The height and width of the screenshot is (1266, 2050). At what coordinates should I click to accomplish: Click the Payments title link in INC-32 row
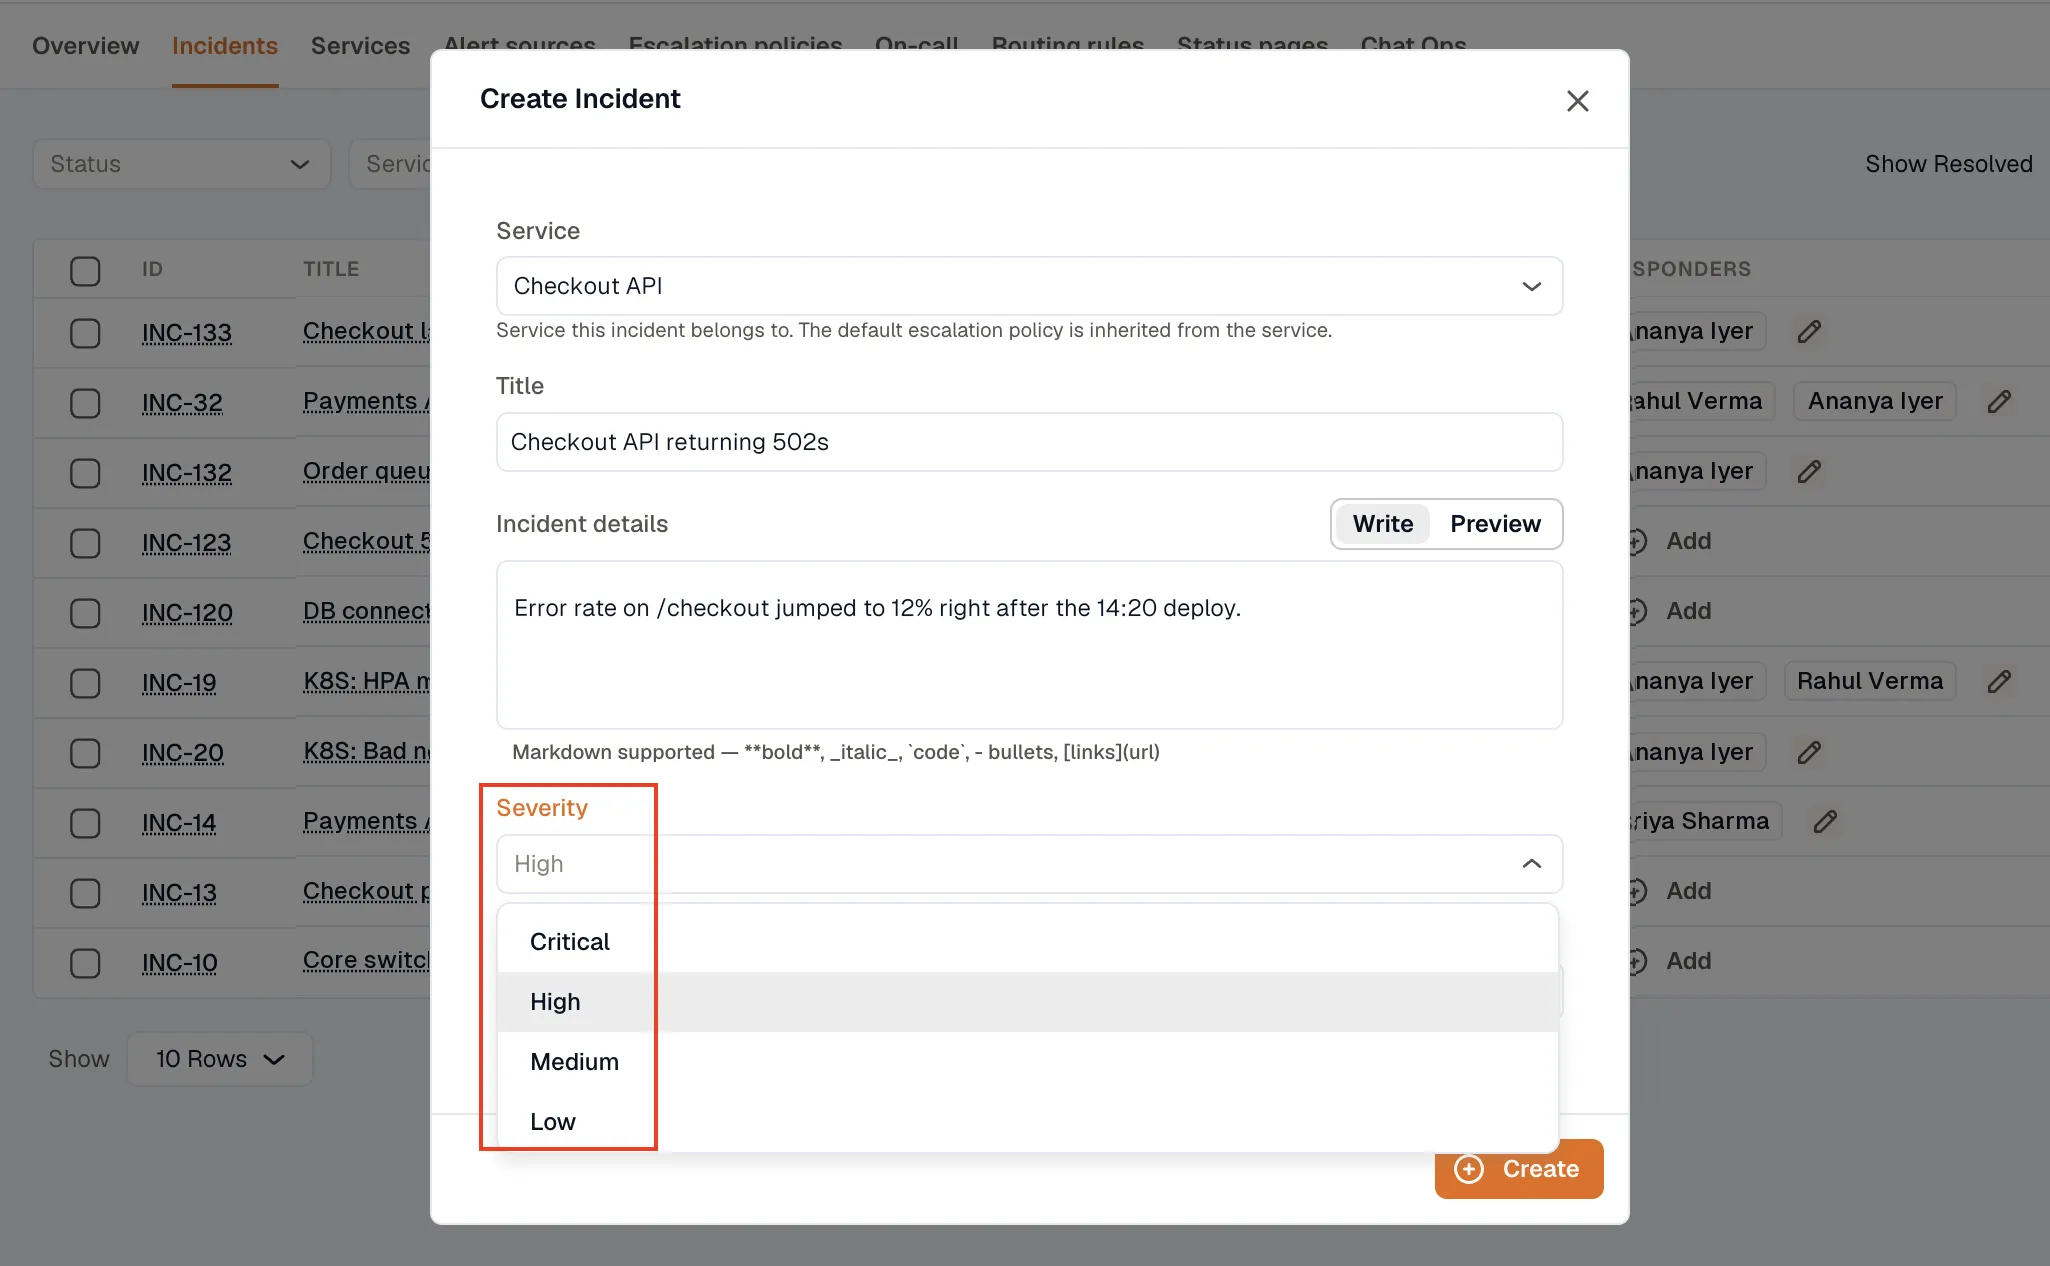pos(366,401)
